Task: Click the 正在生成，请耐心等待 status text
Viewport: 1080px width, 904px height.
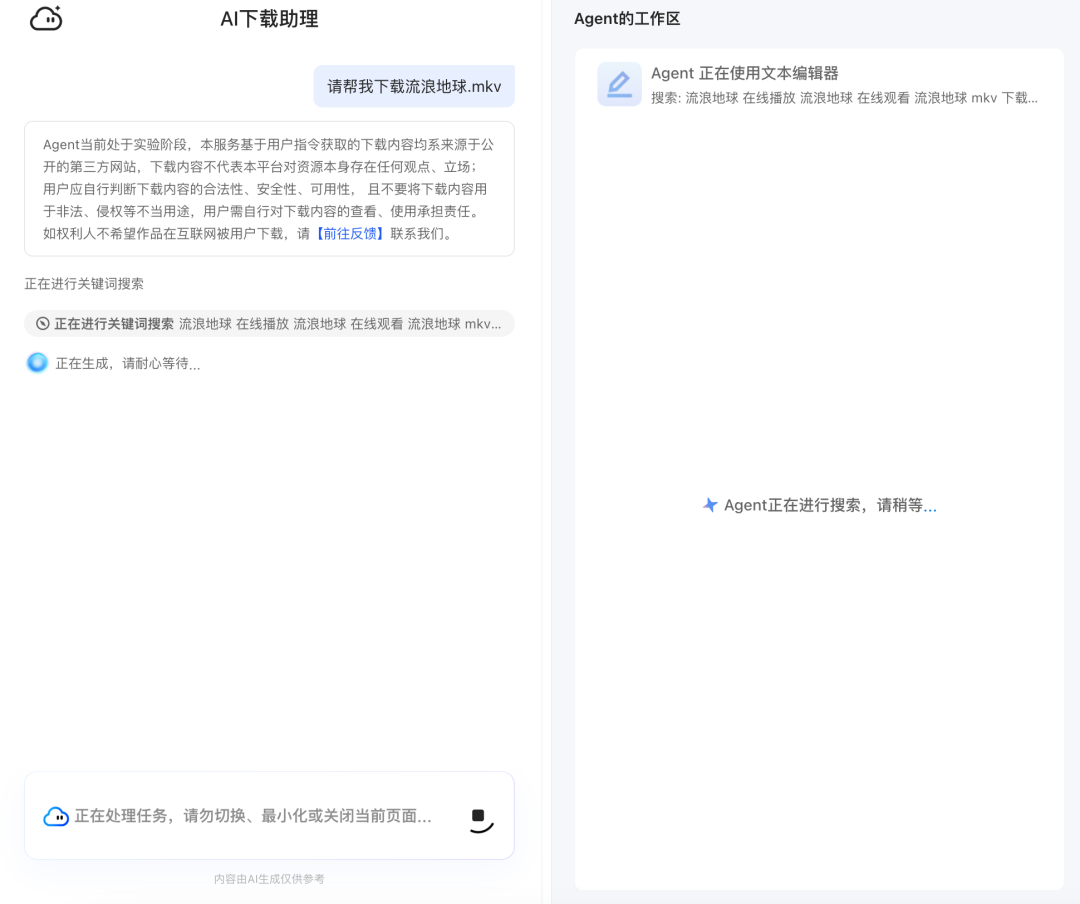Action: [x=128, y=364]
